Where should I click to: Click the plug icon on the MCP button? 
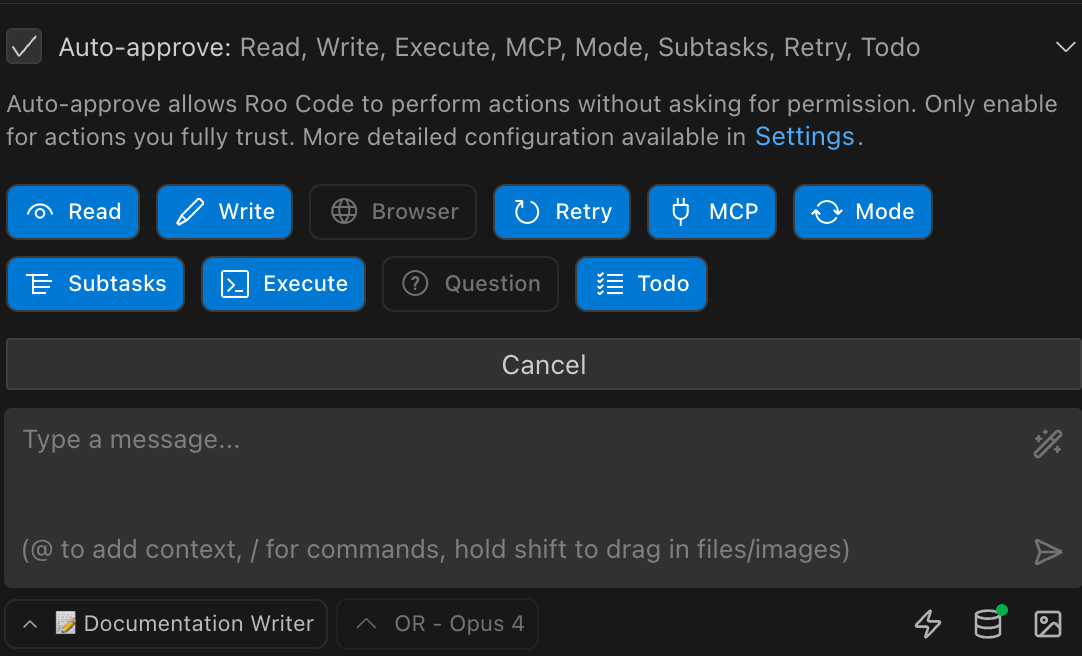tap(680, 211)
